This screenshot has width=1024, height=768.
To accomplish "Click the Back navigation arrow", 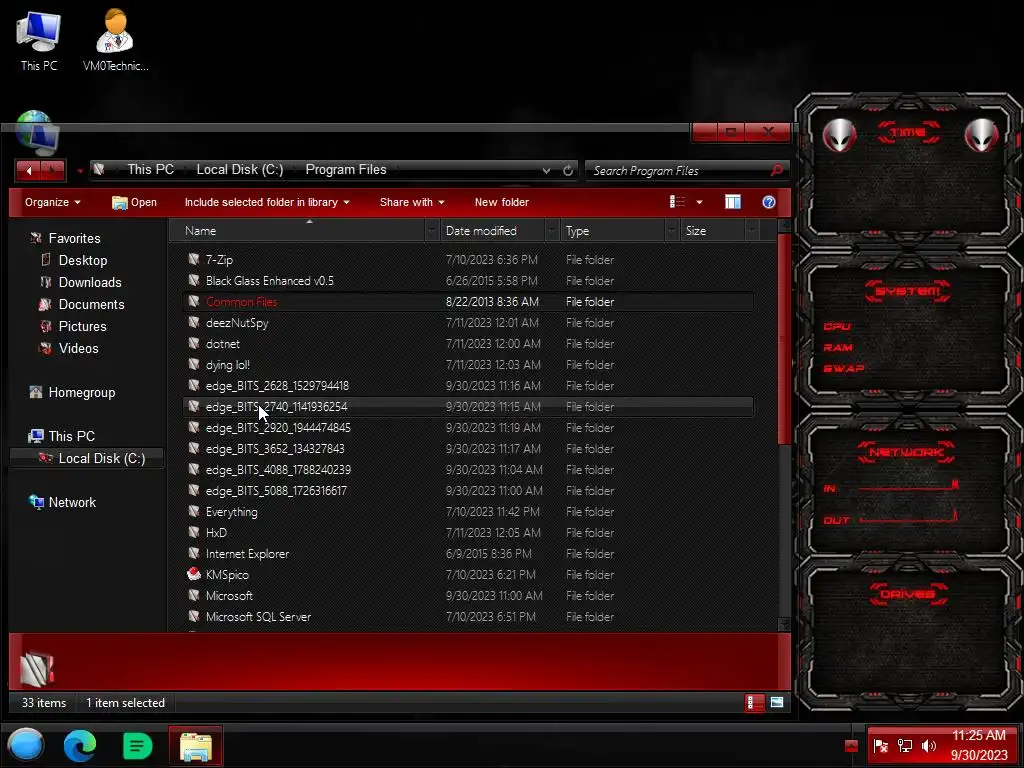I will (x=28, y=170).
